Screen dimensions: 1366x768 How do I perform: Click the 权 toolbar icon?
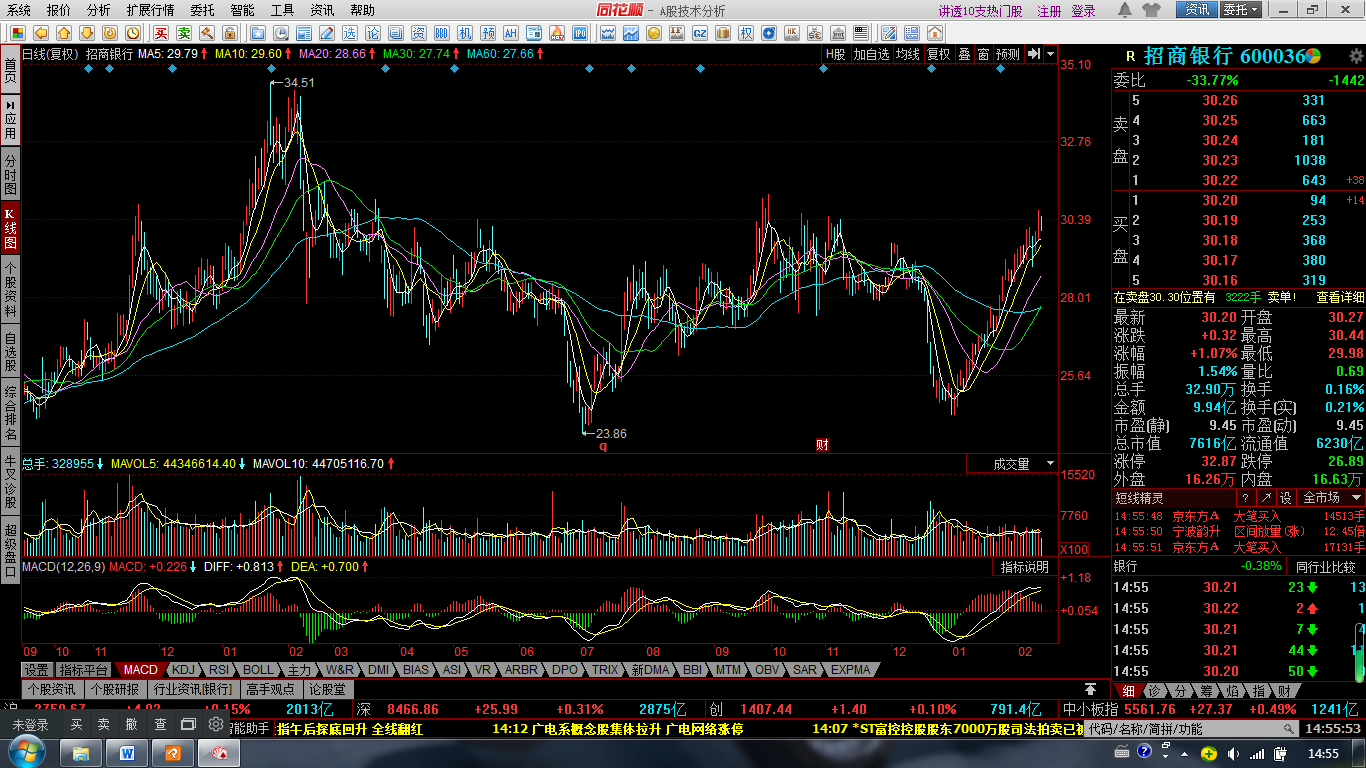pyautogui.click(x=746, y=33)
